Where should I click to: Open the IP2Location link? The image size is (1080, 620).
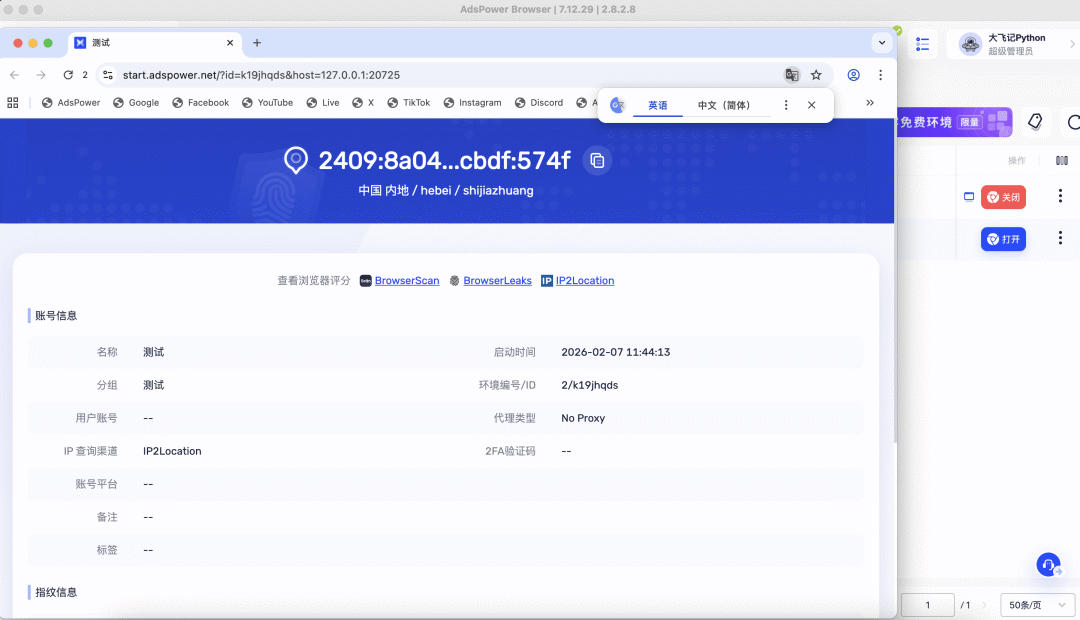pyautogui.click(x=585, y=280)
